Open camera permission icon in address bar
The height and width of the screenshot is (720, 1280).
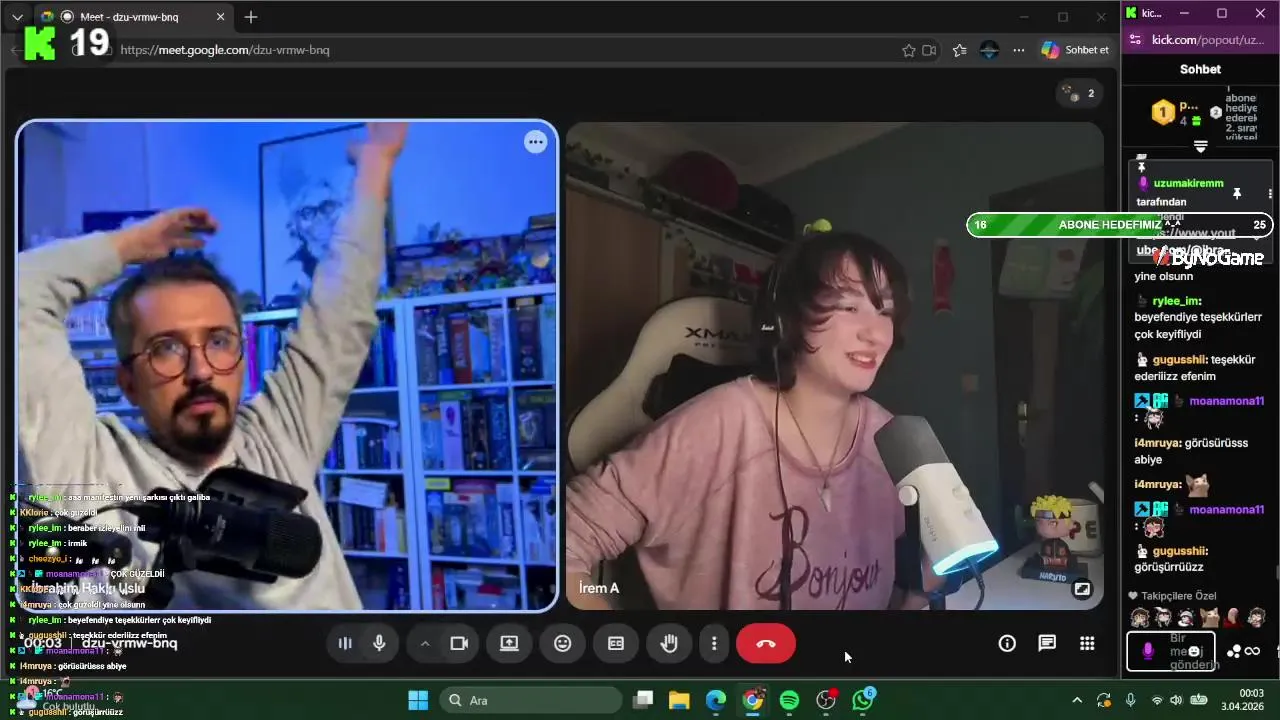click(929, 50)
